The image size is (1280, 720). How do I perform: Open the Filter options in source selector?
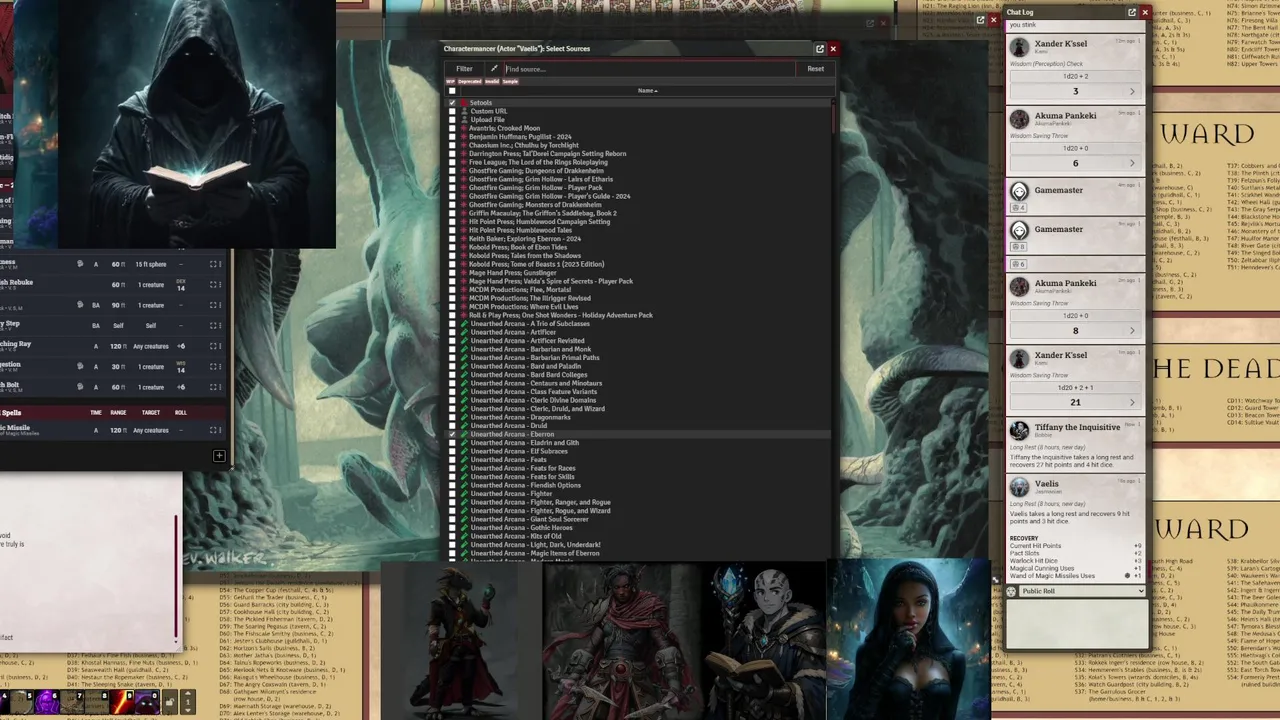[x=464, y=69]
